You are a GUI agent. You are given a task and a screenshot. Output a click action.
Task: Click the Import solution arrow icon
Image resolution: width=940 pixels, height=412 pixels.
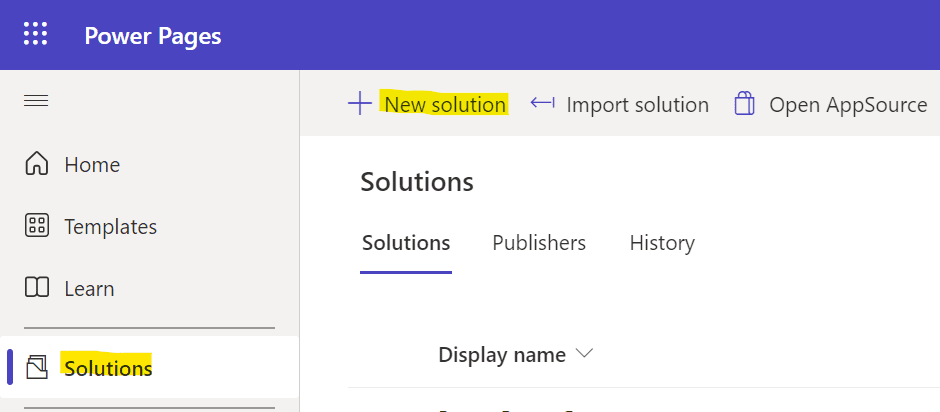tap(543, 103)
